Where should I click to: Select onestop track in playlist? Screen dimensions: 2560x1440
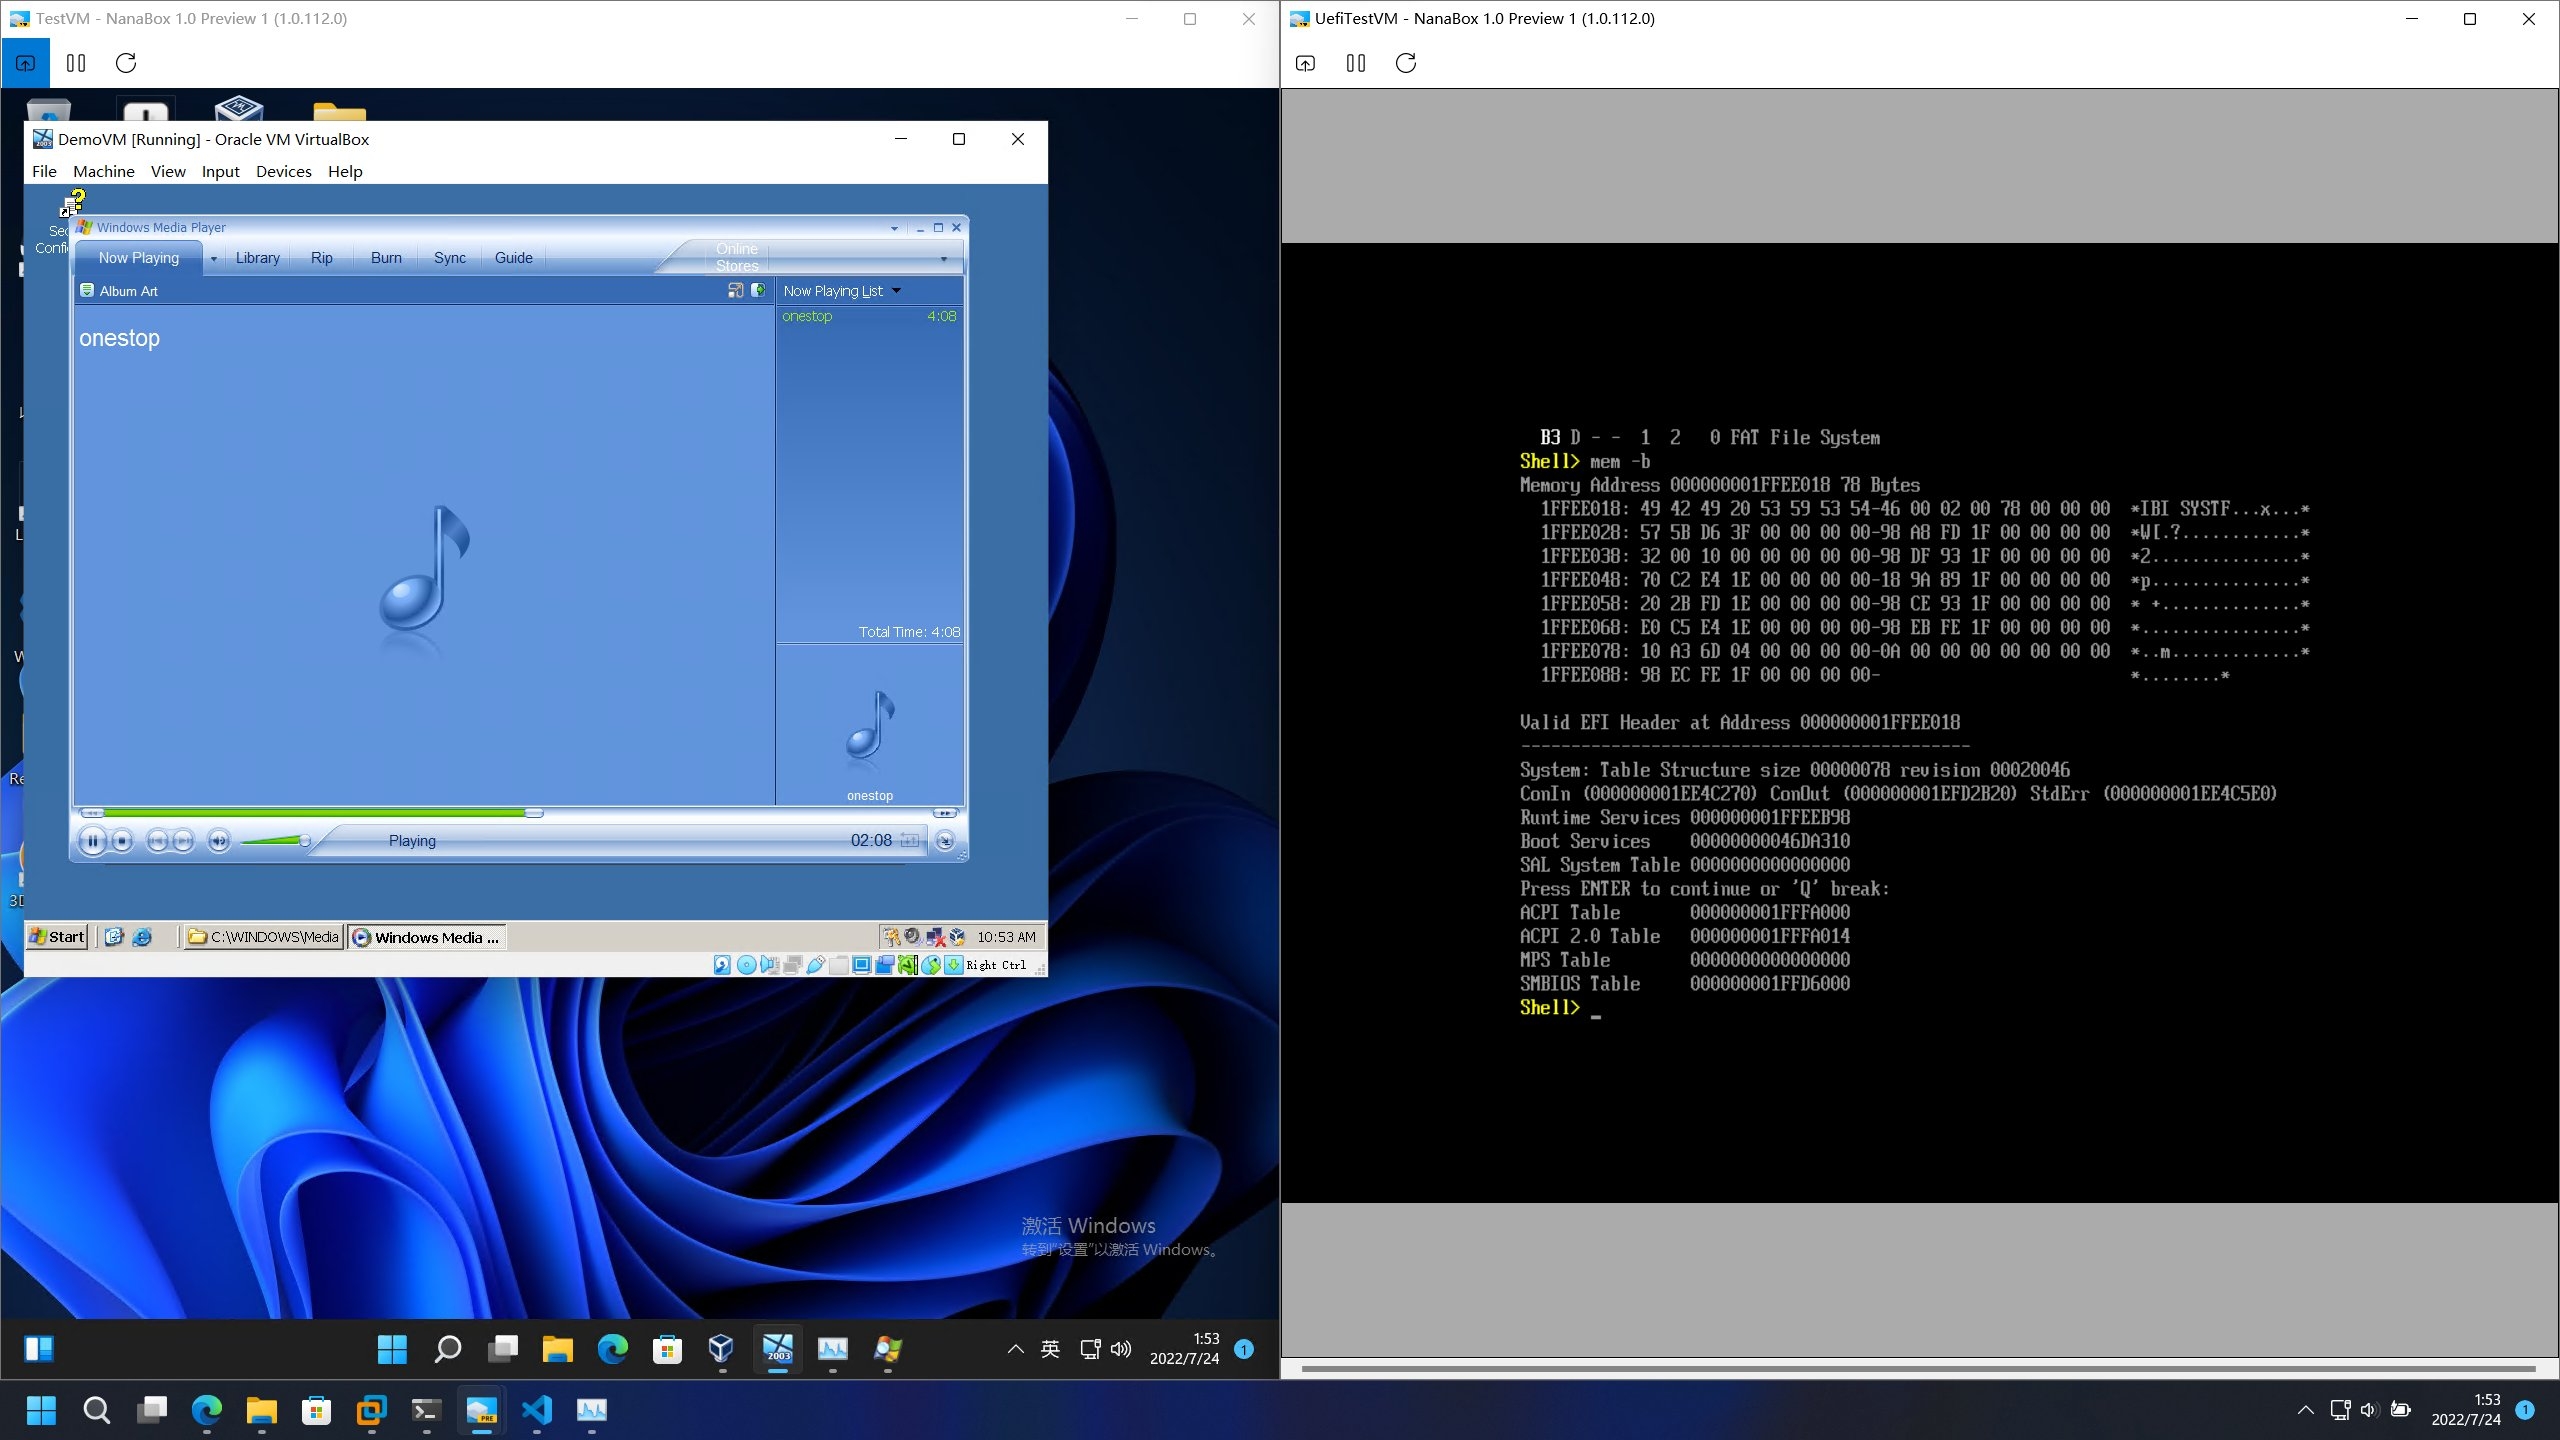(807, 316)
